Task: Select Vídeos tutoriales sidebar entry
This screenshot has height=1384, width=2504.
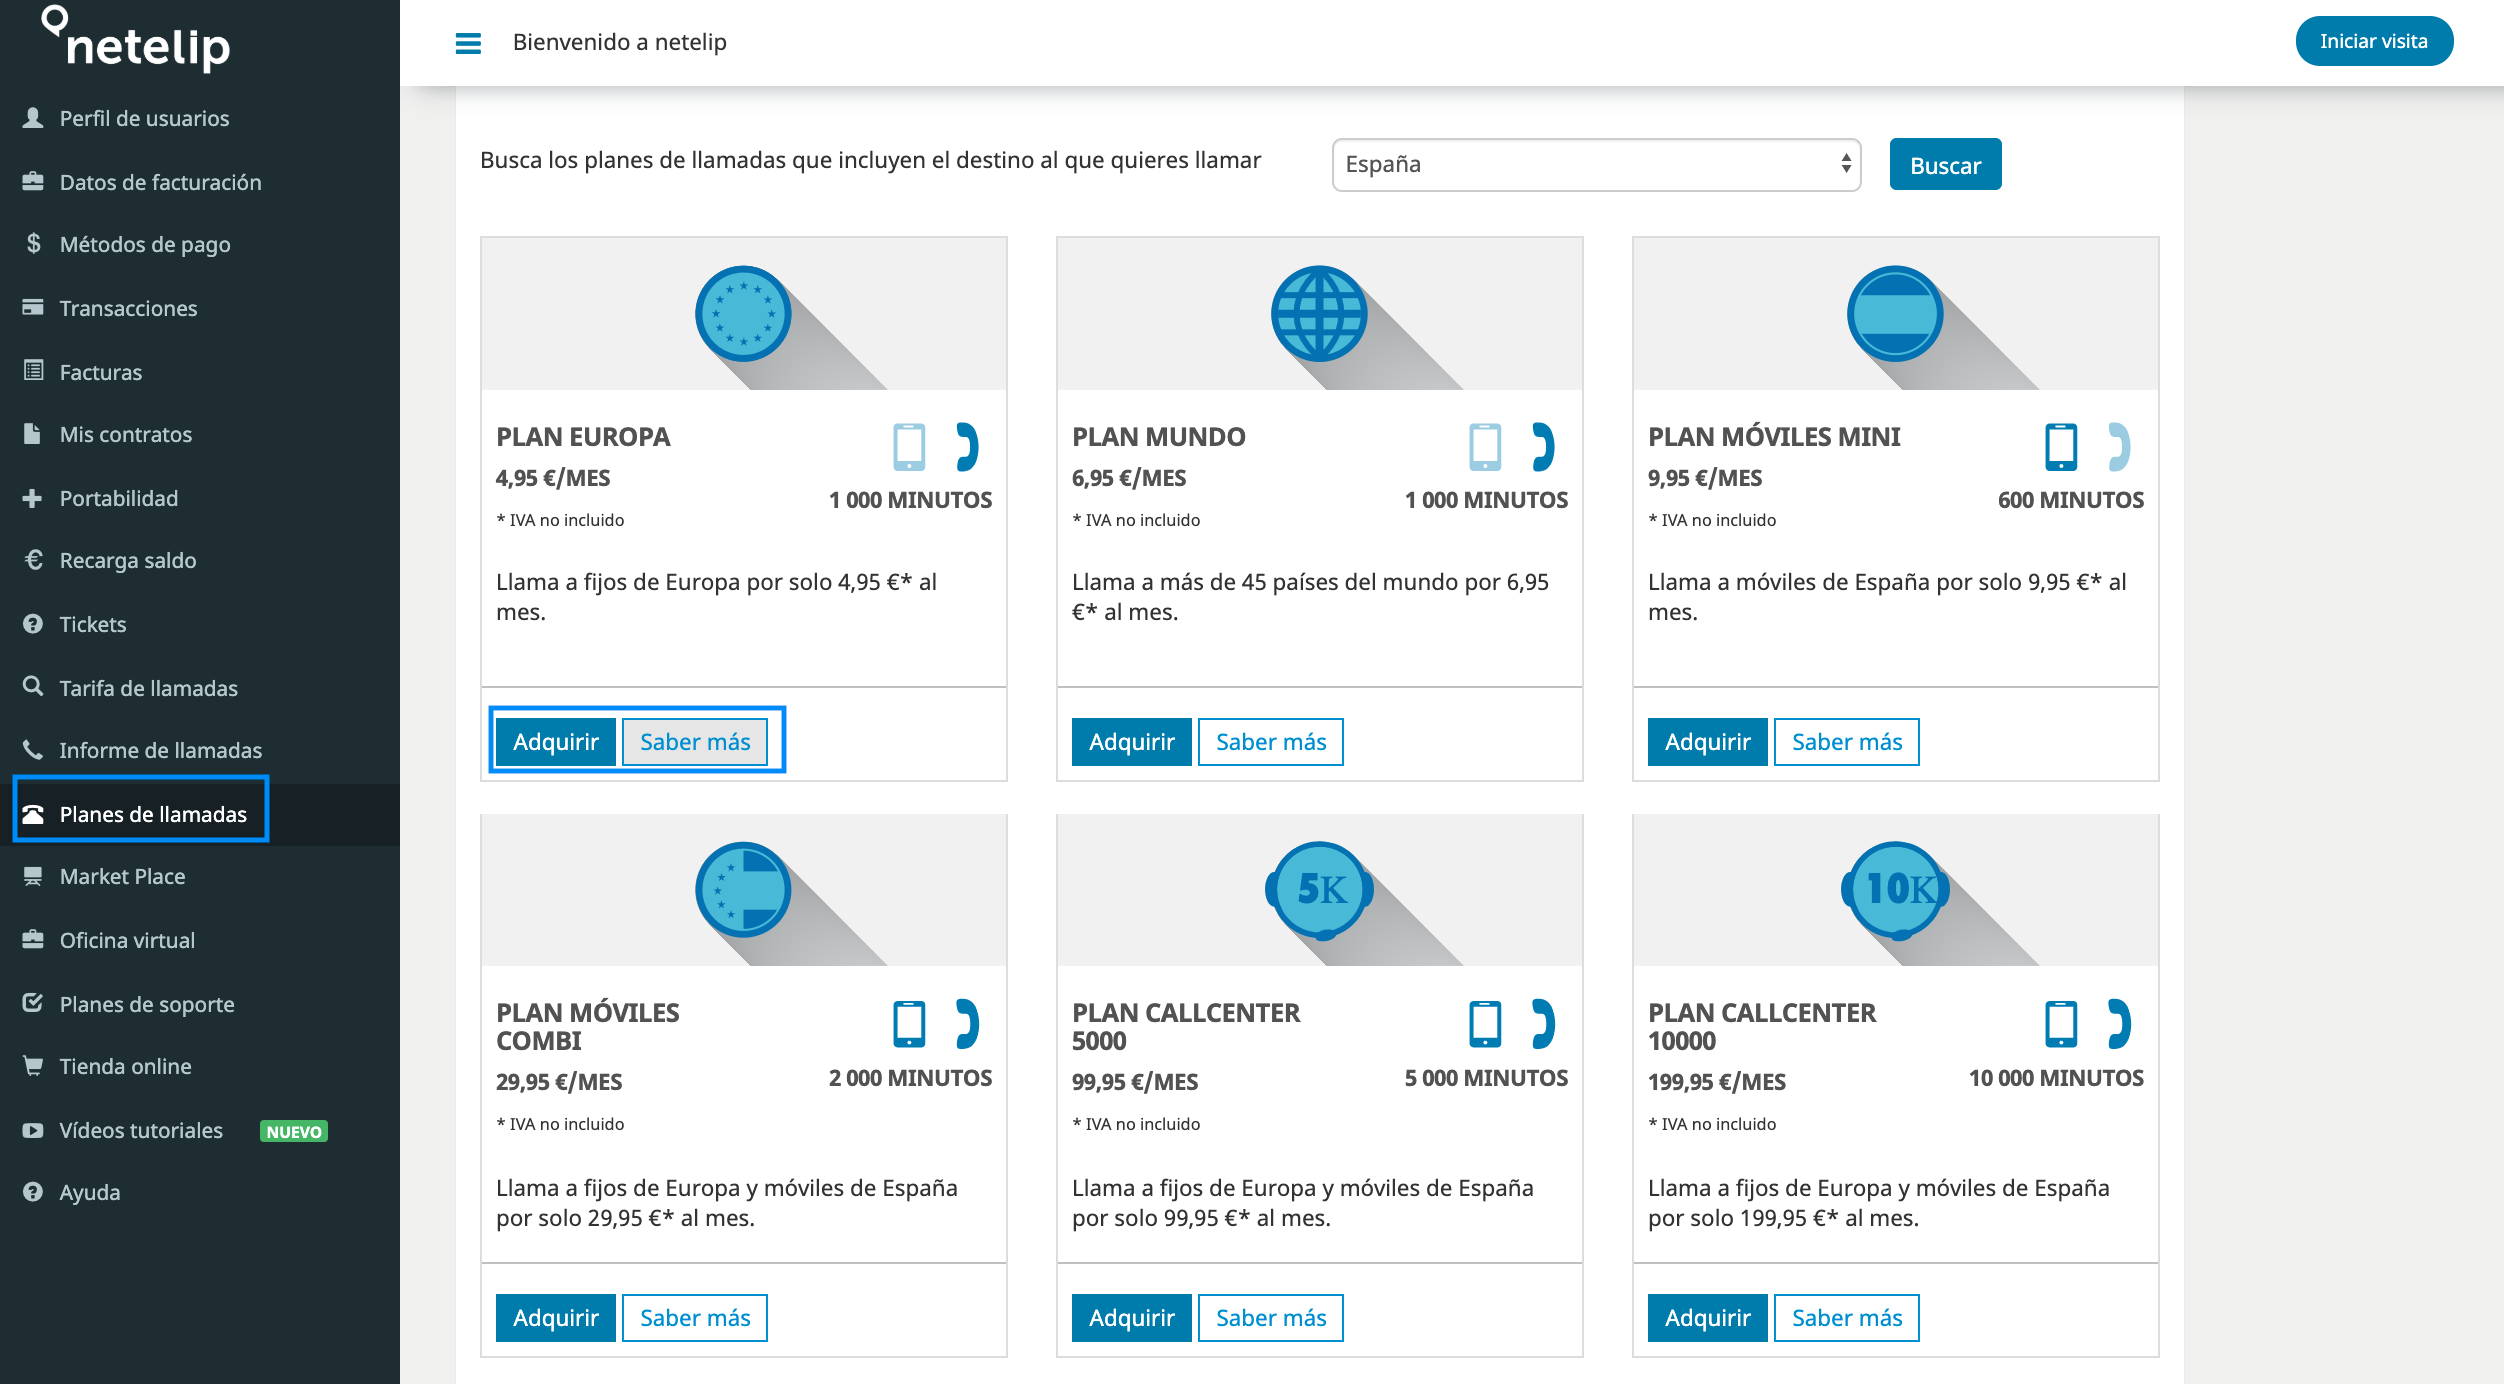Action: tap(141, 1130)
